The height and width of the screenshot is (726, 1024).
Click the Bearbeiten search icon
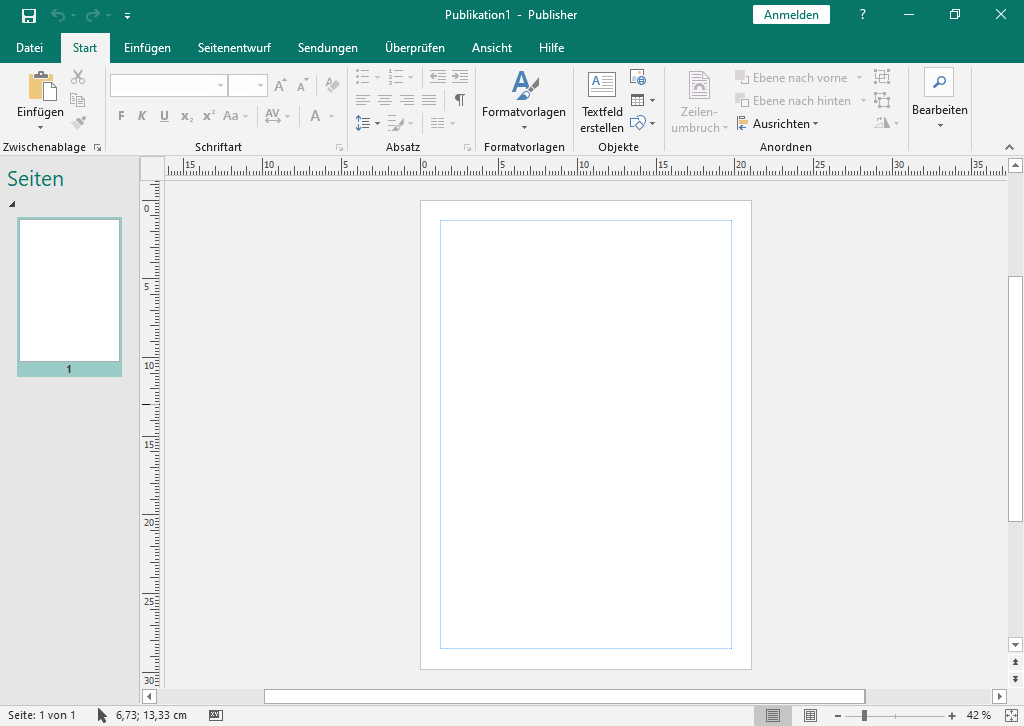(939, 82)
